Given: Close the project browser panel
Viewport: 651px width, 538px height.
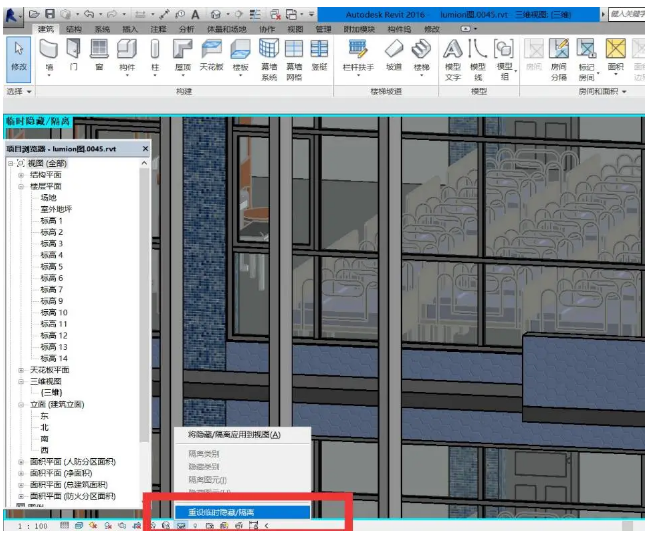Looking at the screenshot, I should pos(144,149).
